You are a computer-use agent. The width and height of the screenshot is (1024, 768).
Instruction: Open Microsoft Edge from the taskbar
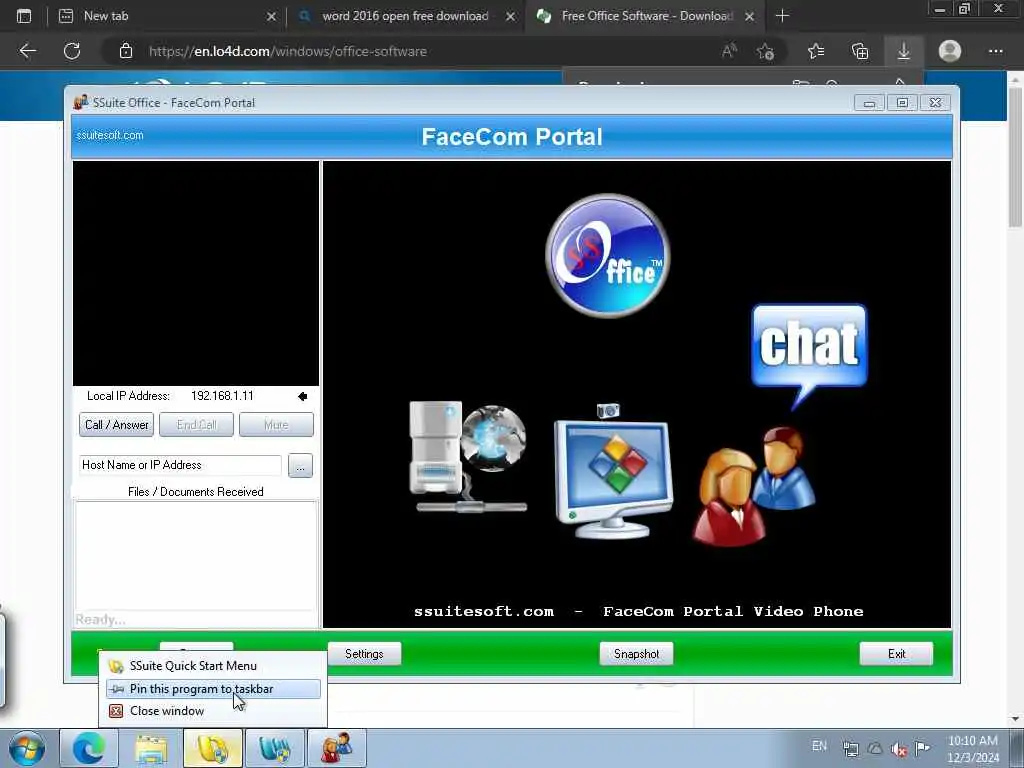pyautogui.click(x=88, y=749)
